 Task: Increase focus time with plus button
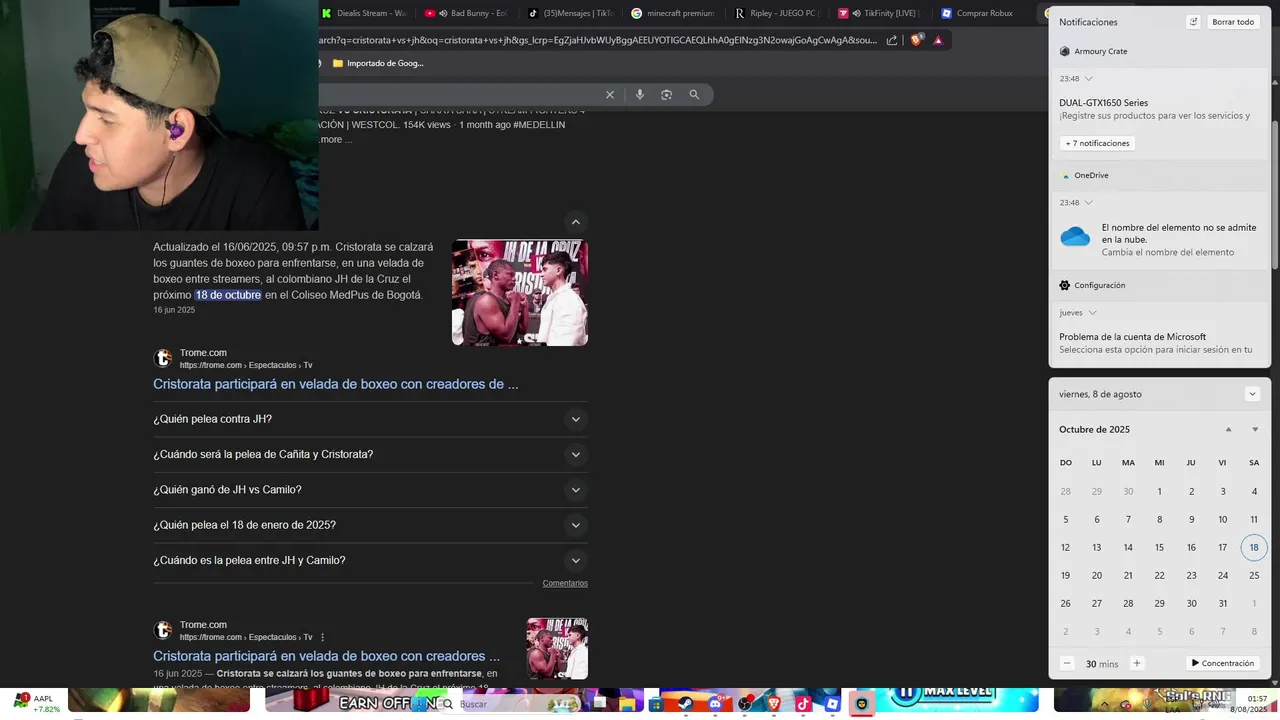[1136, 663]
